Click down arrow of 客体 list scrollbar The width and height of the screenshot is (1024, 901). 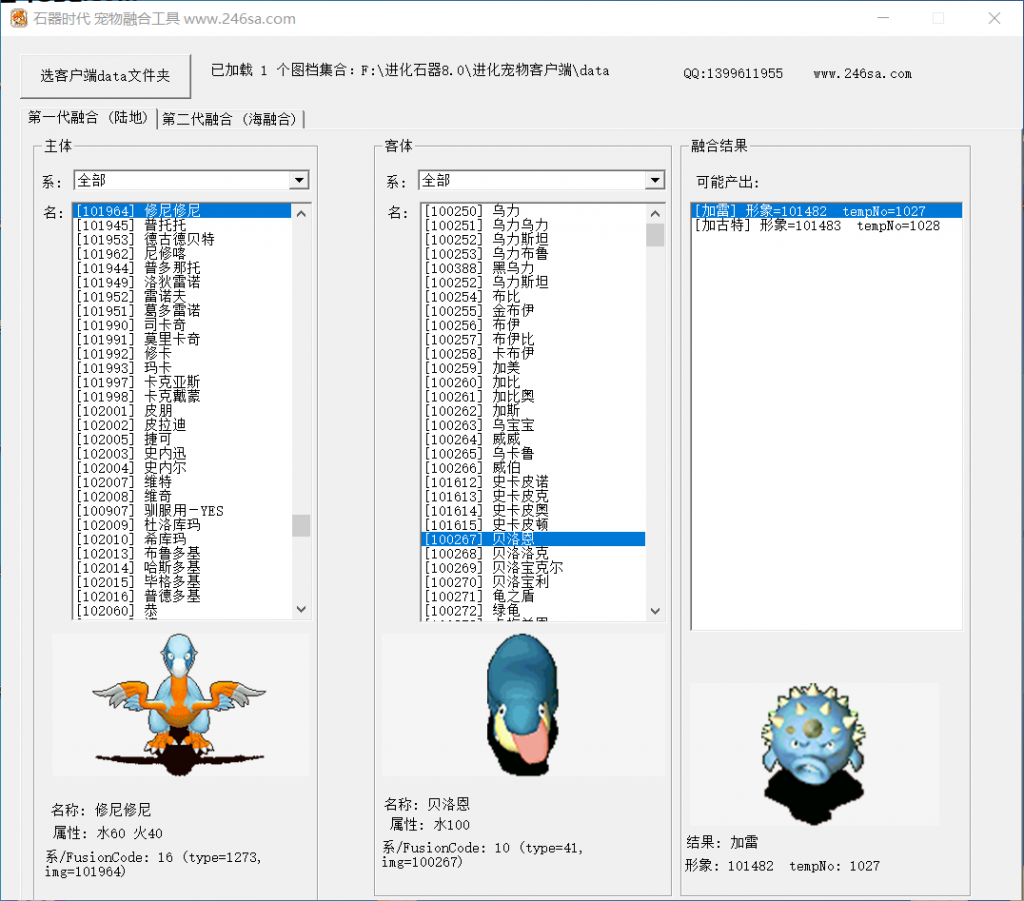coord(655,610)
